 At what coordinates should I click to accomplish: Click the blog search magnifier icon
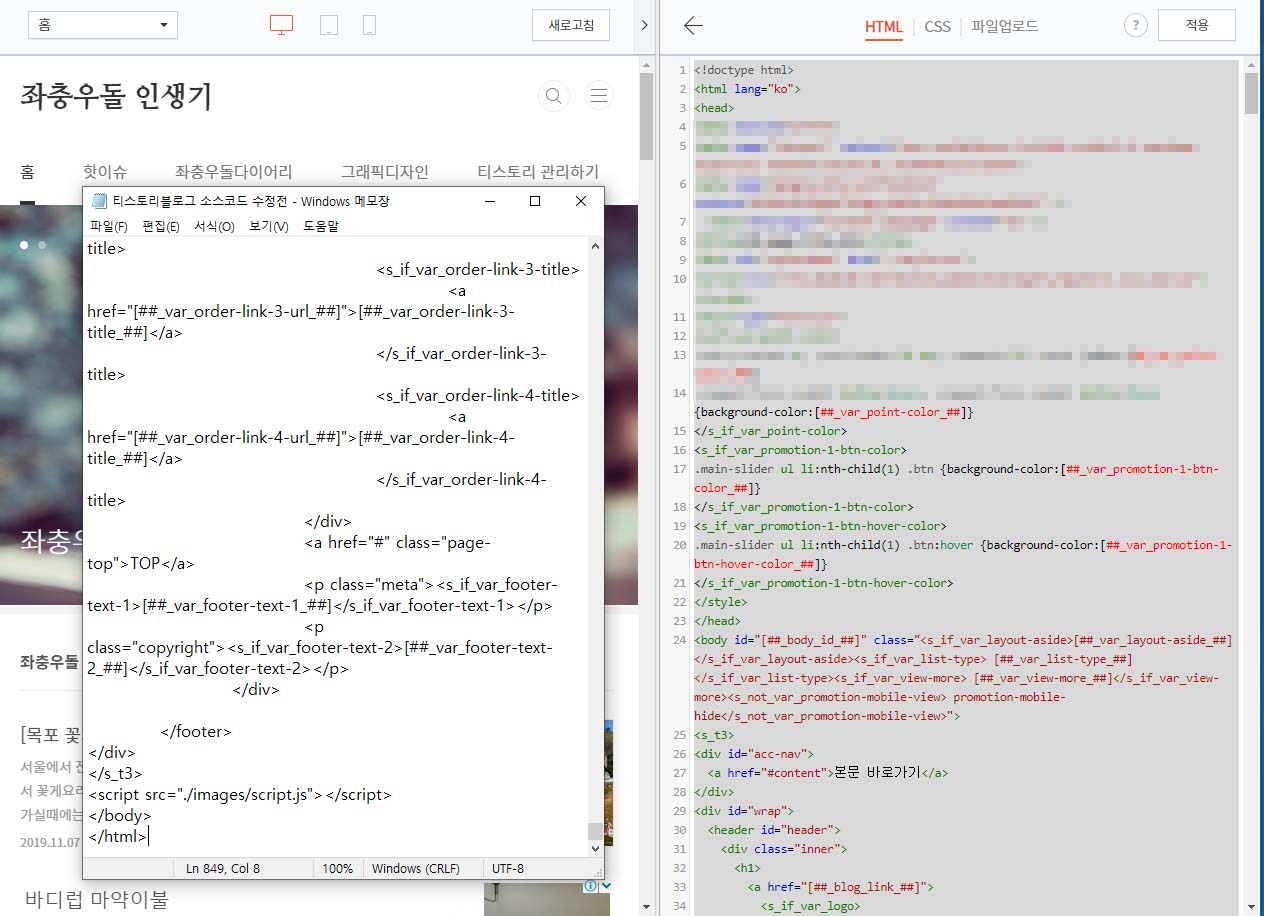pos(553,96)
